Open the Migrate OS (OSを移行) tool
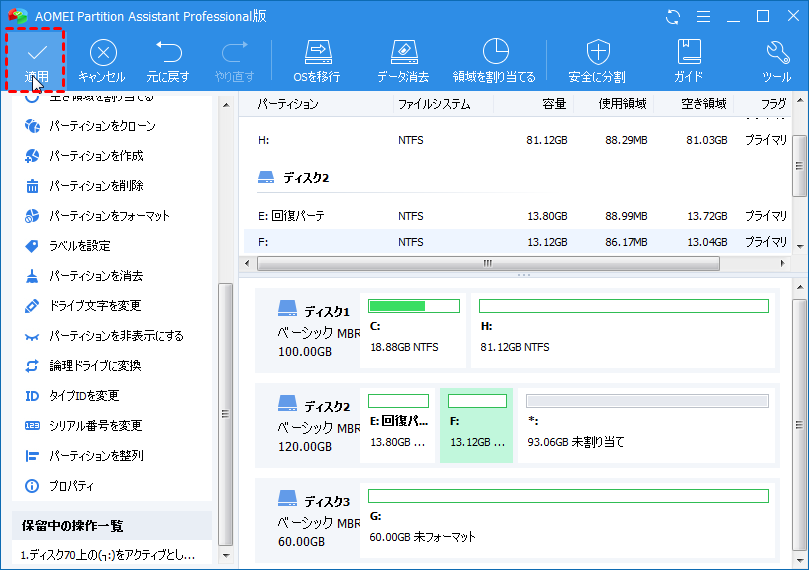 pyautogui.click(x=317, y=61)
